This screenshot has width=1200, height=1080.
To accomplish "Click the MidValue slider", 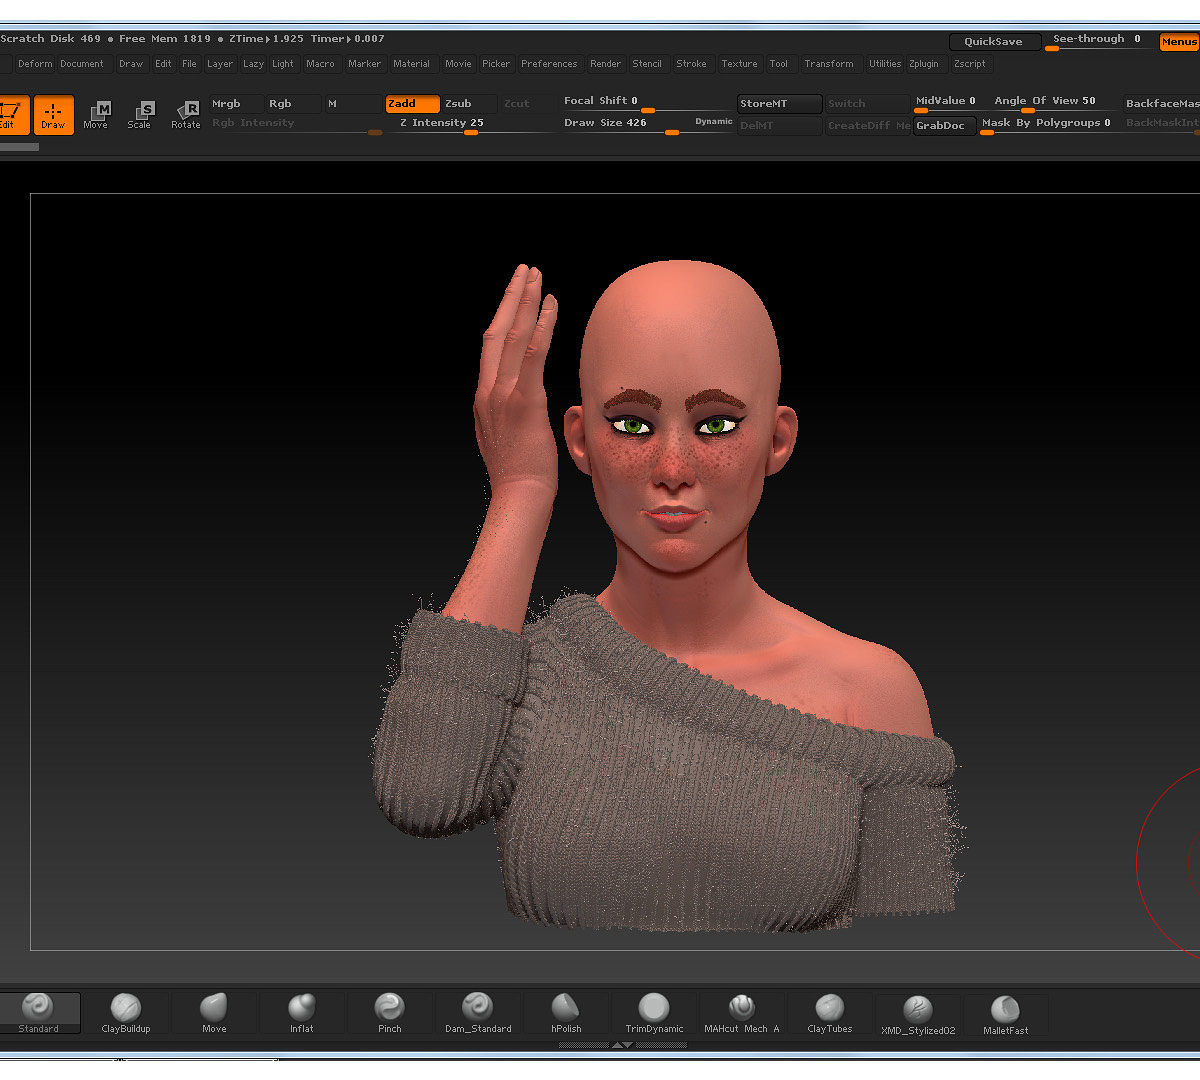I will (947, 102).
